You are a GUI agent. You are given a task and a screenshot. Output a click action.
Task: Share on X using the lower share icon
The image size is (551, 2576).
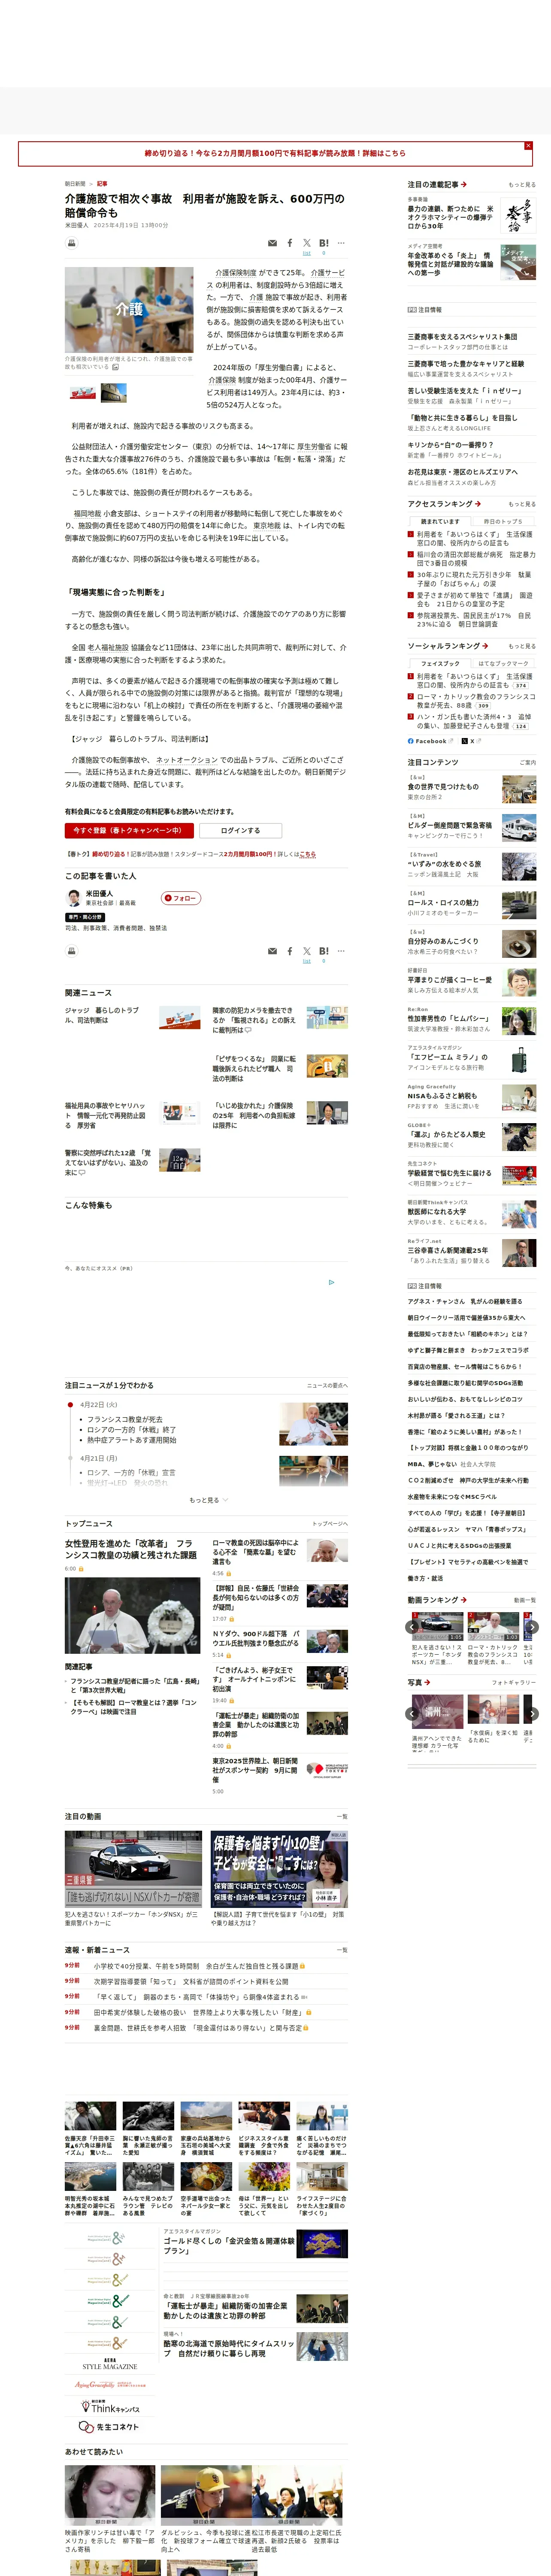point(307,951)
